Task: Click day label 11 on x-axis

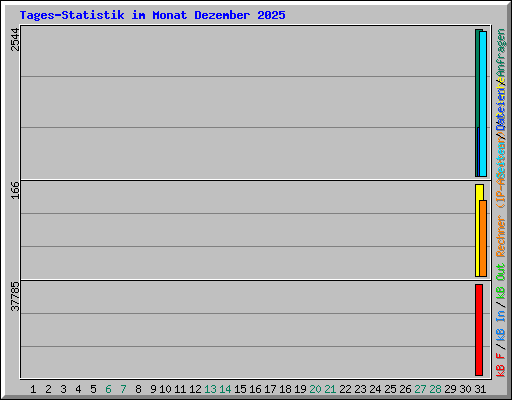Action: click(x=180, y=389)
